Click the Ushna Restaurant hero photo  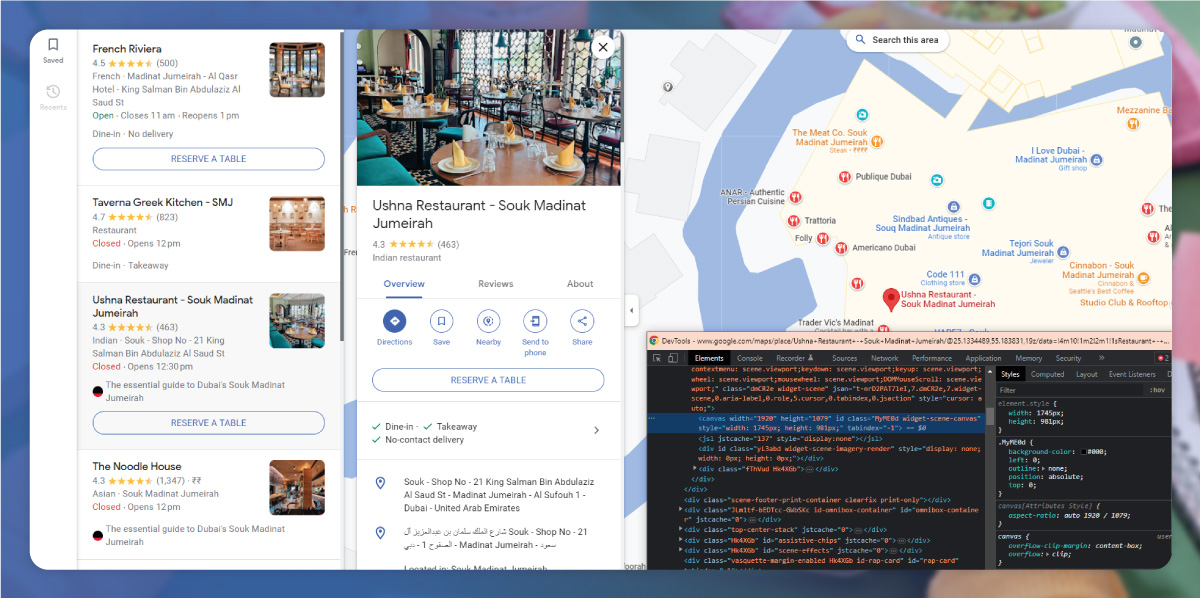pyautogui.click(x=489, y=107)
